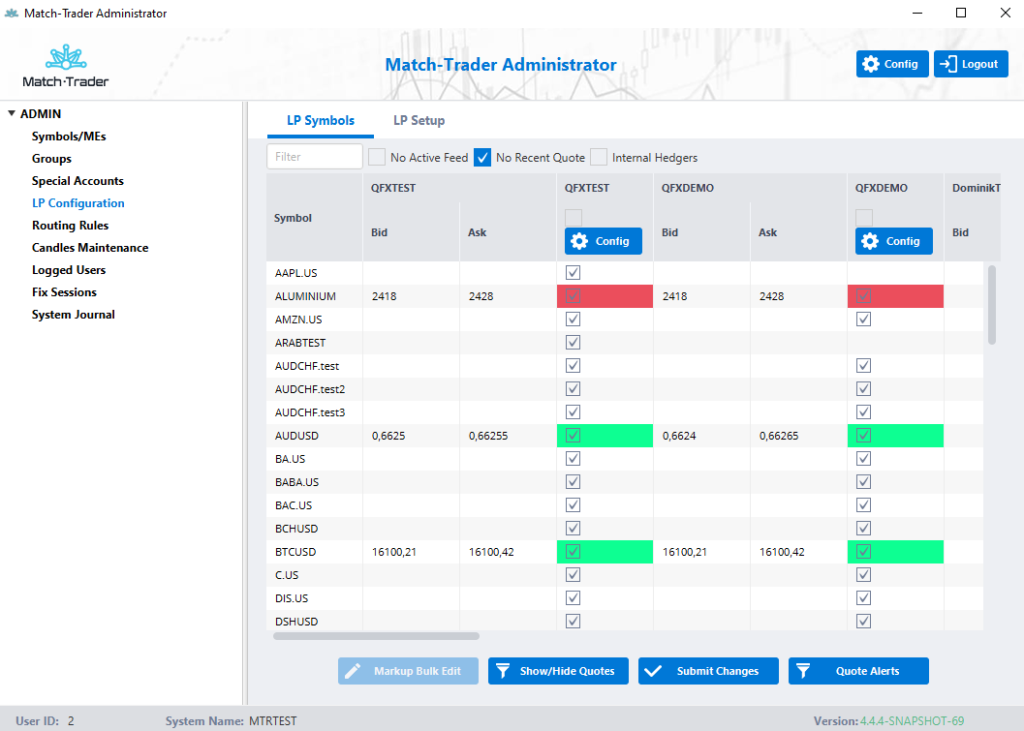Toggle the AUDUSD checkbox under QFXTEST
The image size is (1024, 731).
(573, 435)
